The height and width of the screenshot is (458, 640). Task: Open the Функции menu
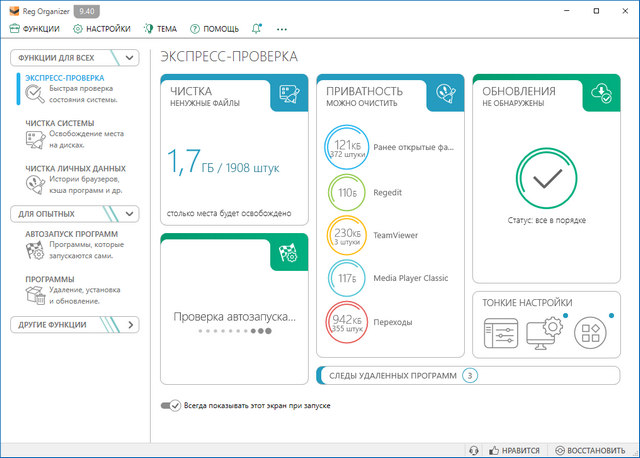34,29
